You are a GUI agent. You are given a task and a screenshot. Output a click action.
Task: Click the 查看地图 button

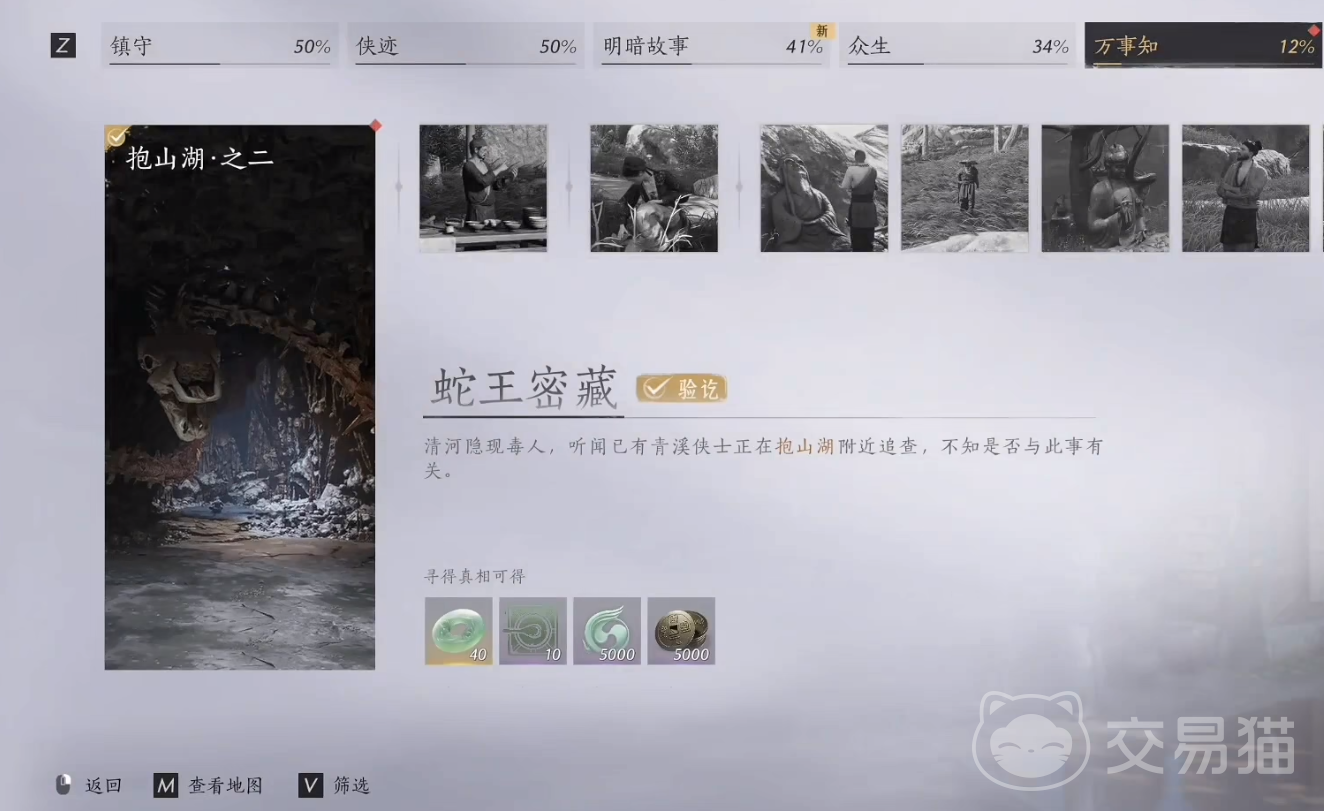[225, 785]
